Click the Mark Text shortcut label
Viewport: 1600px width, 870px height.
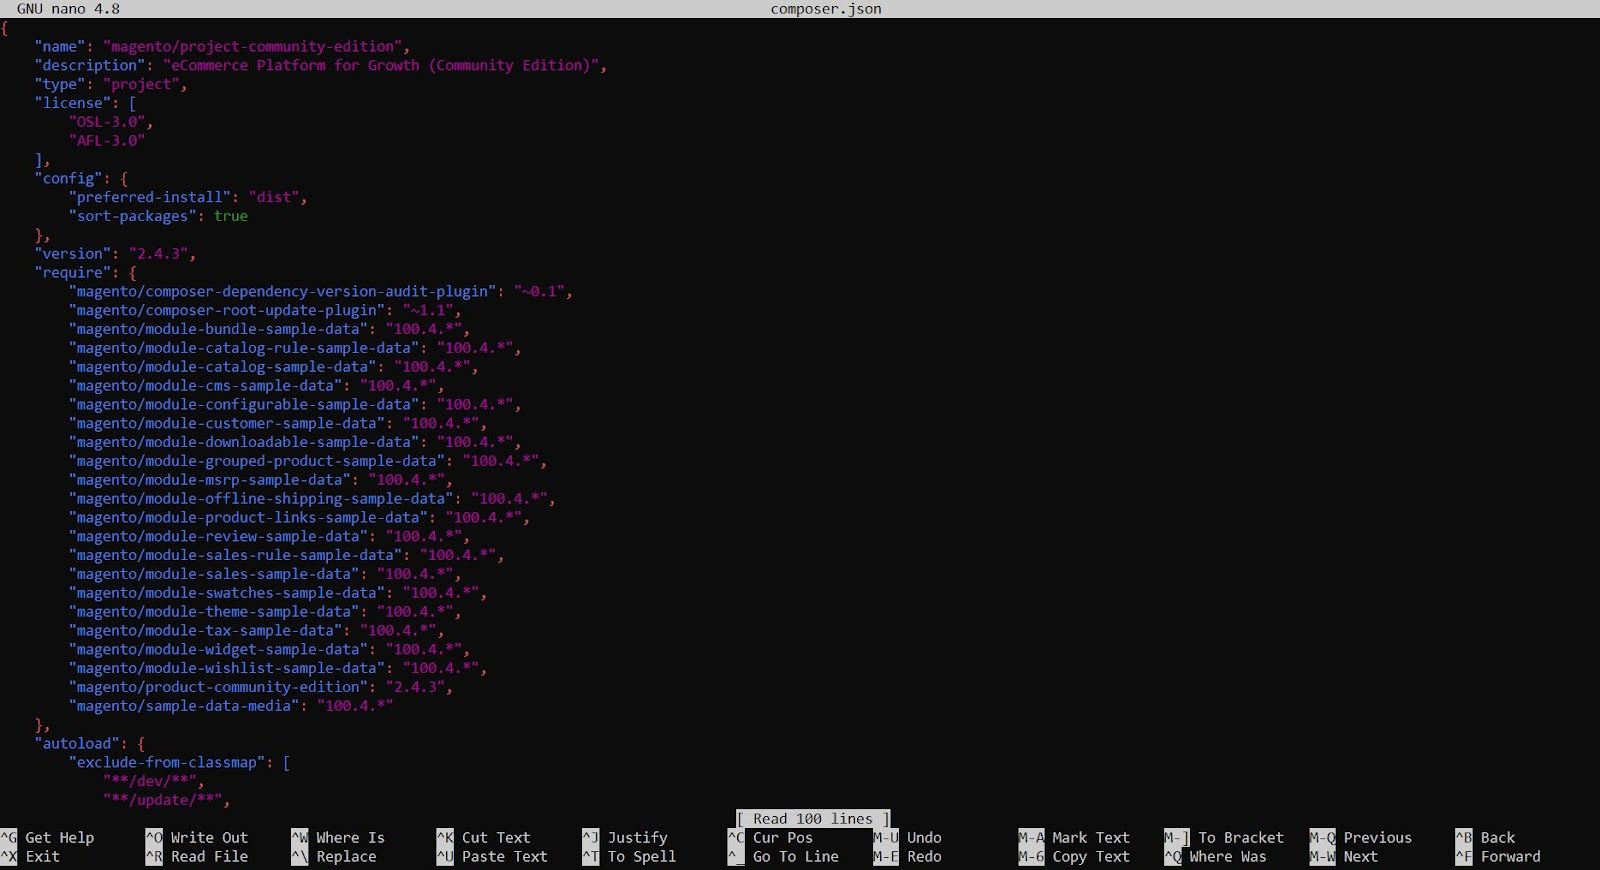[1091, 838]
